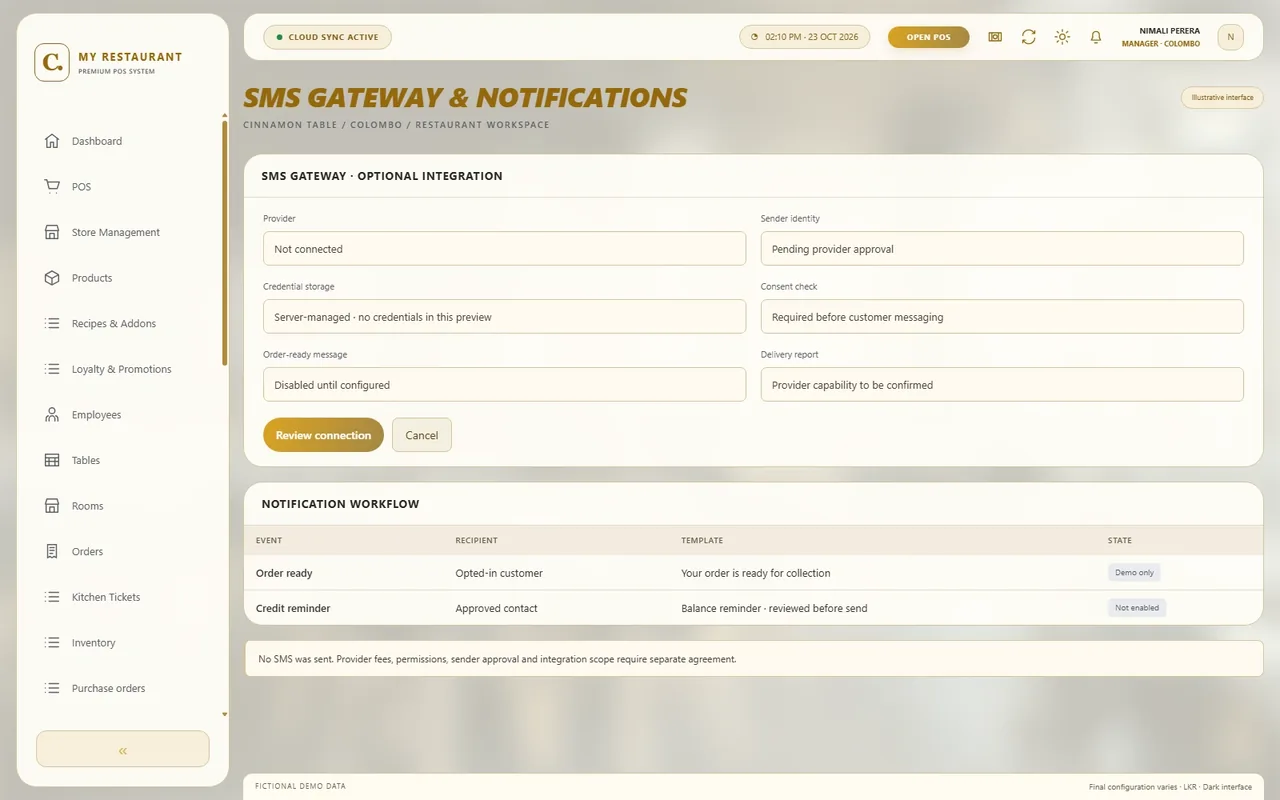Image resolution: width=1280 pixels, height=800 pixels.
Task: Click the sidebar scroll down arrow
Action: pyautogui.click(x=224, y=715)
